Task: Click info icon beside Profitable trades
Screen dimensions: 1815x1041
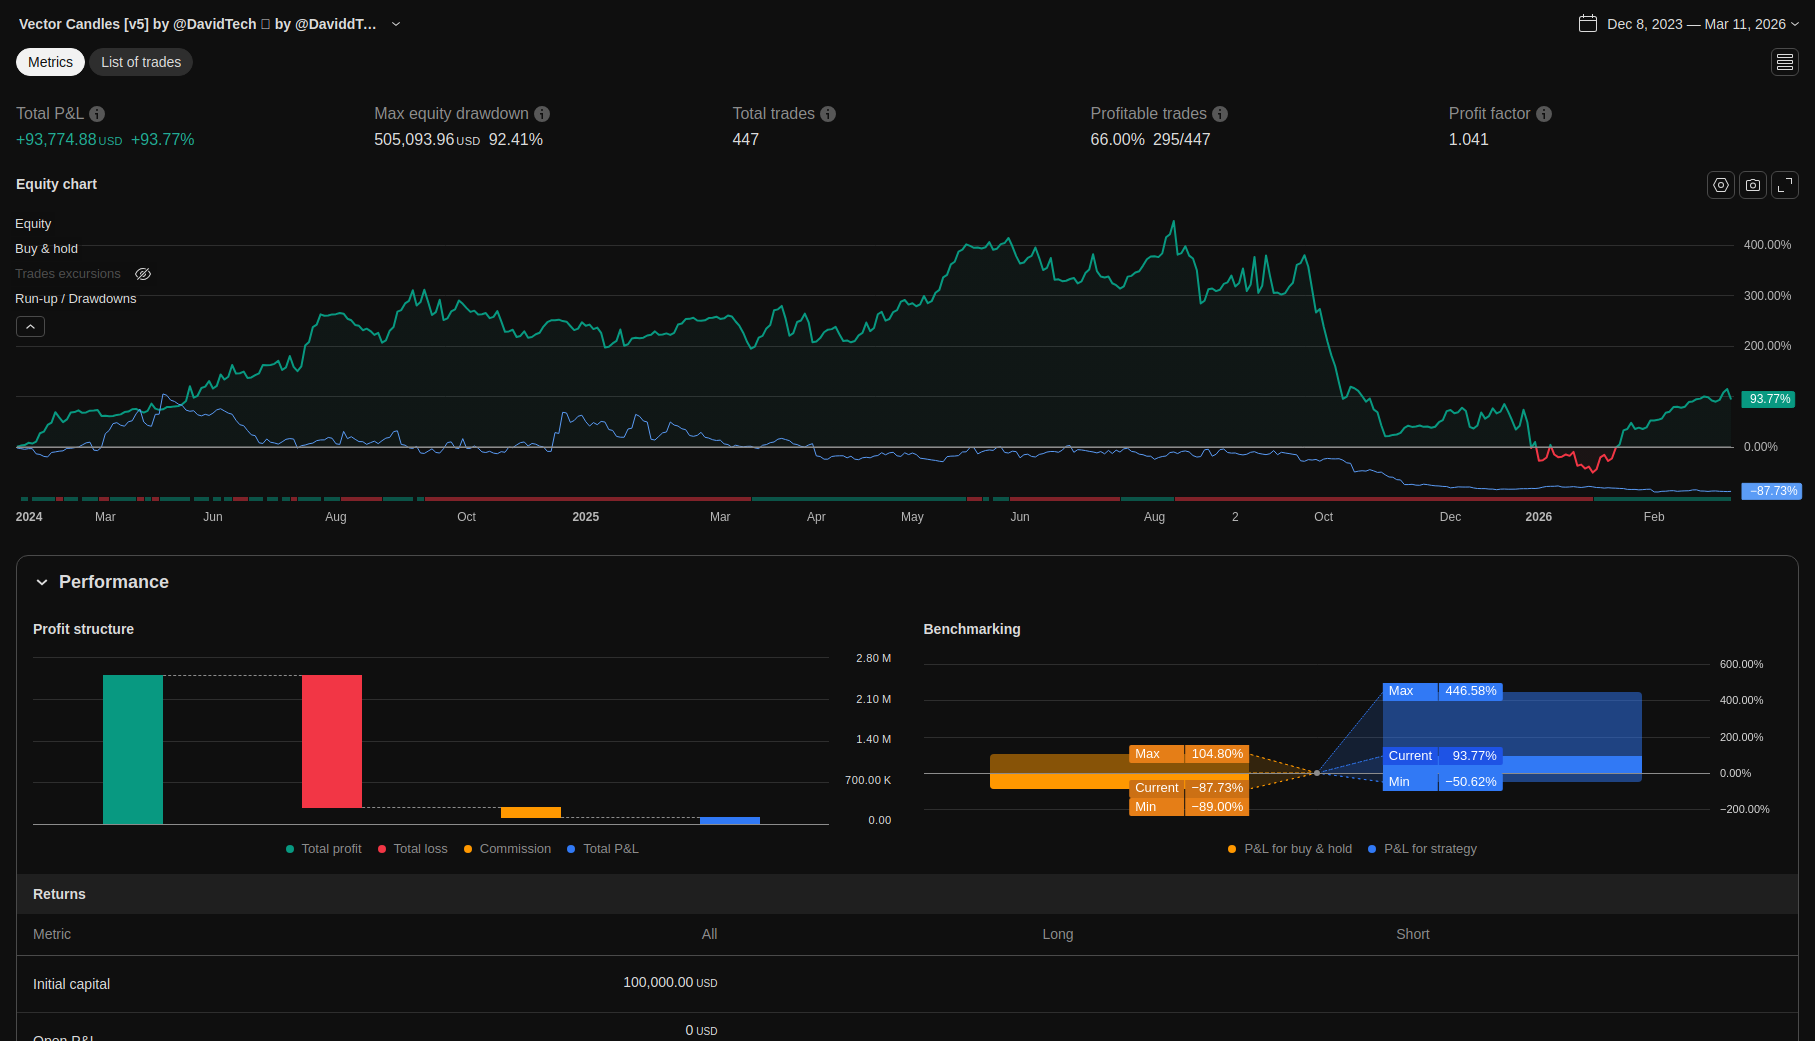Action: tap(1220, 114)
